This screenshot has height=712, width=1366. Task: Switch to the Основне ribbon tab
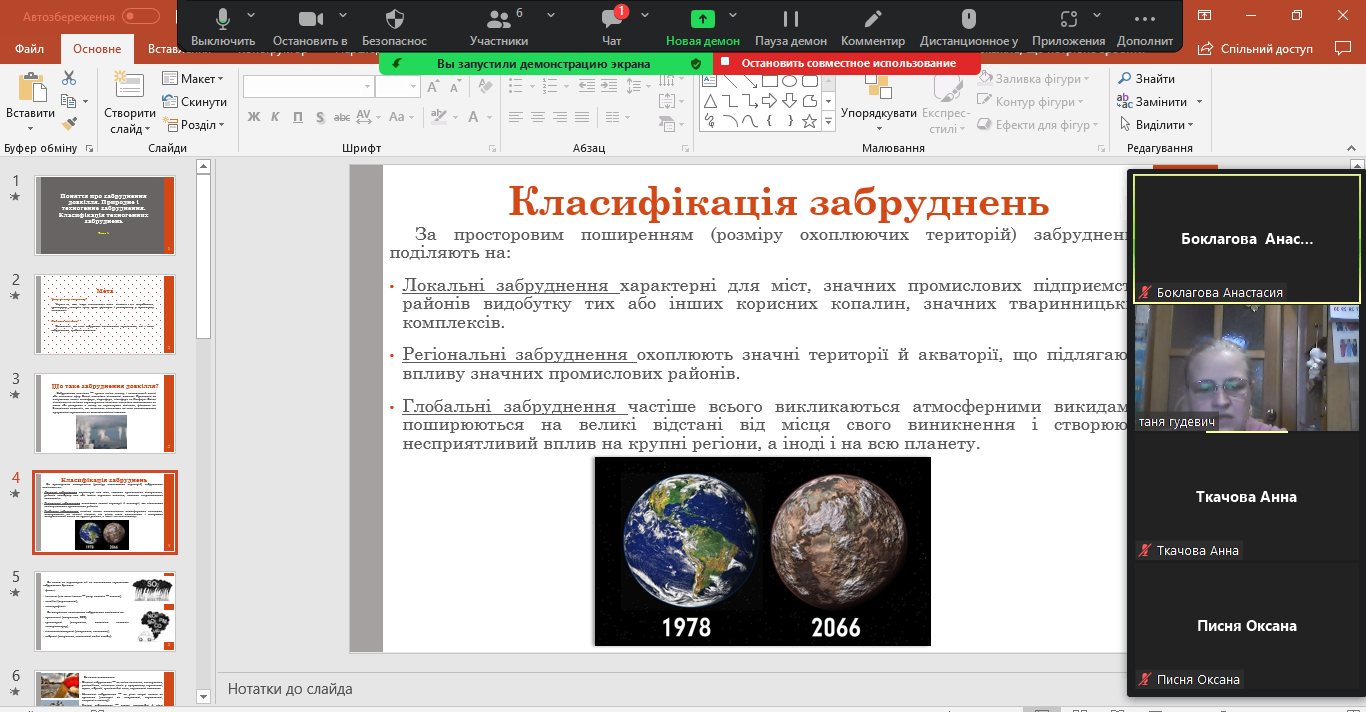97,49
